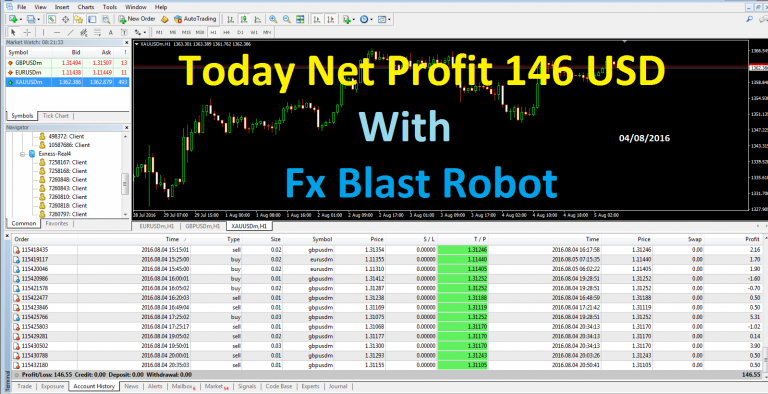
Task: Toggle the AutoTrading button
Action: (195, 19)
